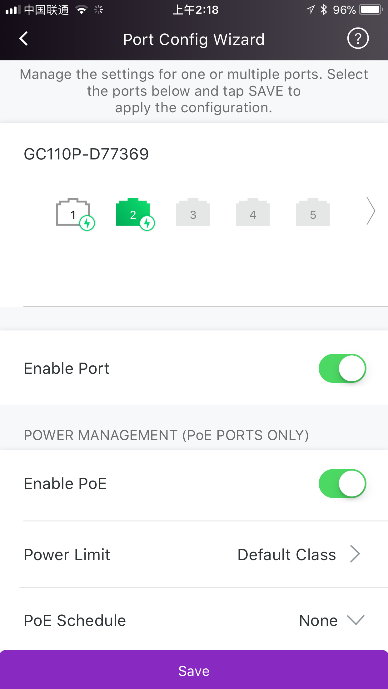The height and width of the screenshot is (689, 388).
Task: Tap the PoE lightning badge on port 1
Action: tap(87, 223)
